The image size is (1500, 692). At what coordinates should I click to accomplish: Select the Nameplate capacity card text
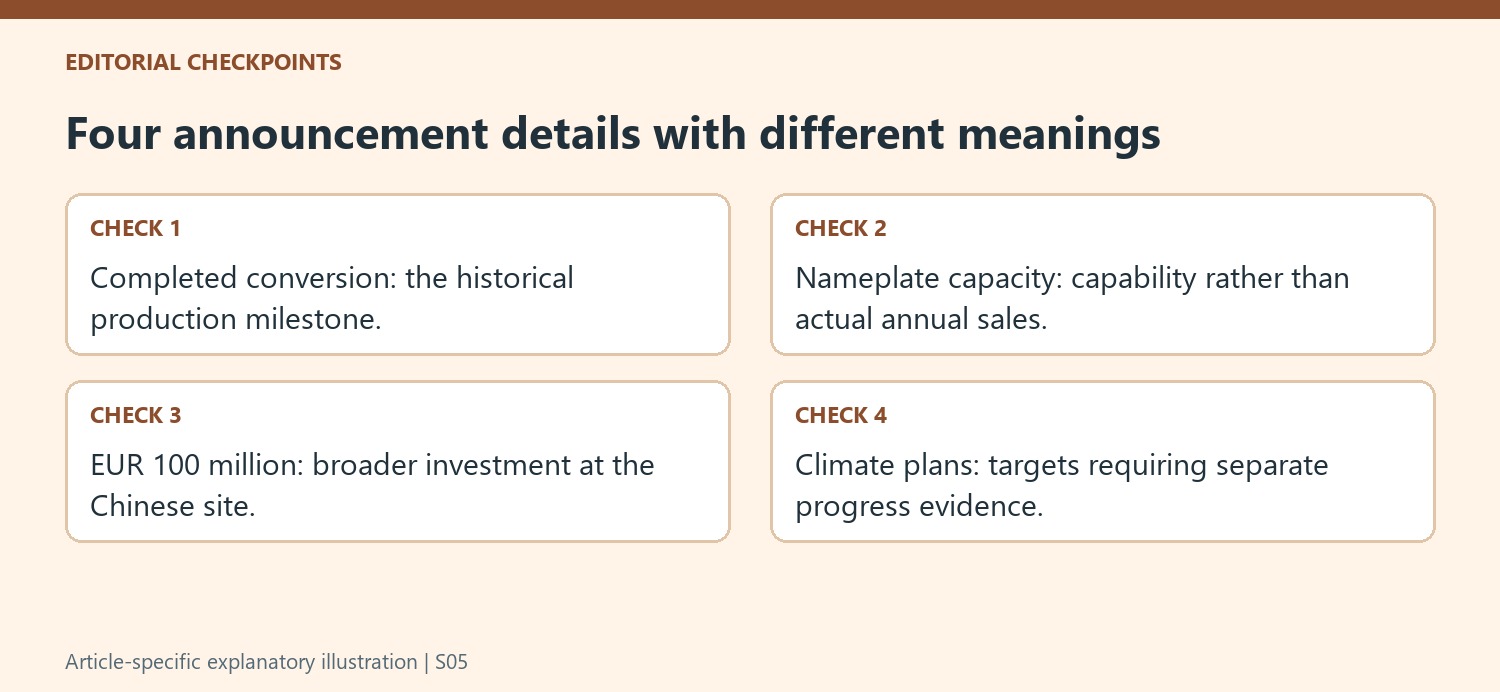point(1072,298)
